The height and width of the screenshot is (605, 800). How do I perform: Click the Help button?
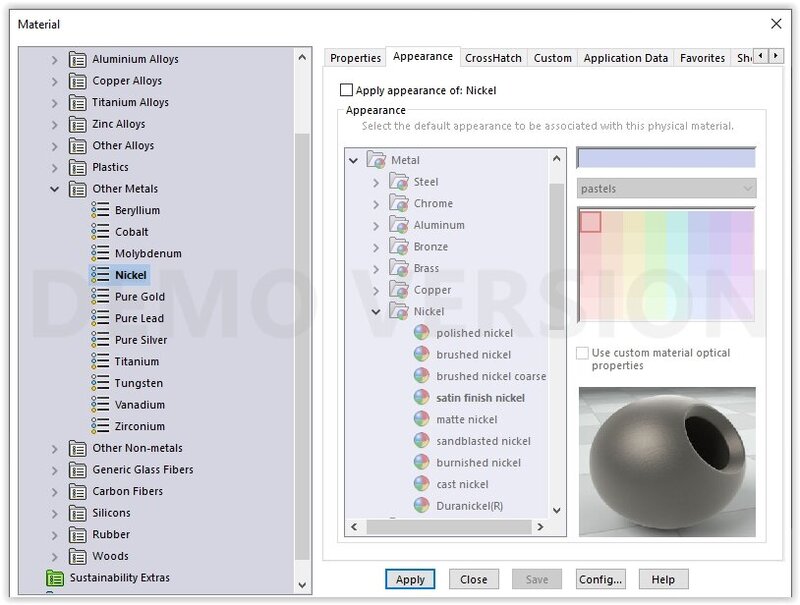[x=663, y=579]
